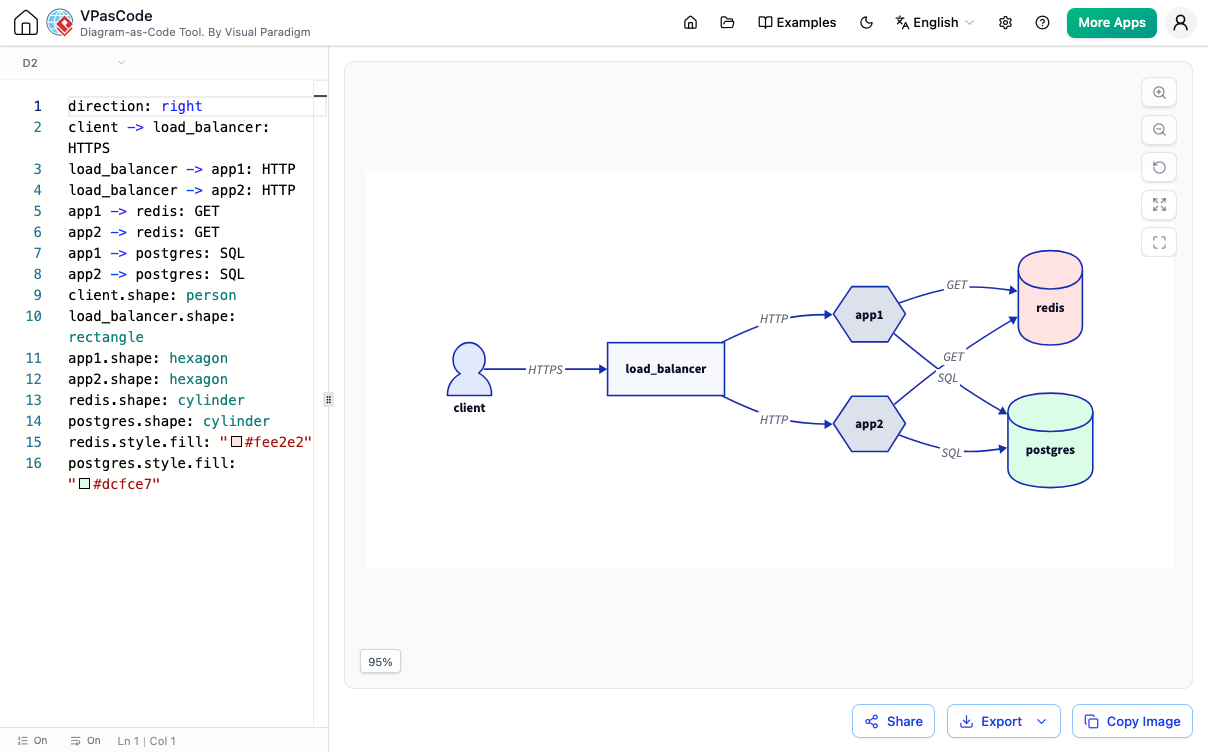The image size is (1208, 753).
Task: Toggle dark mode with the moon icon
Action: (x=867, y=23)
